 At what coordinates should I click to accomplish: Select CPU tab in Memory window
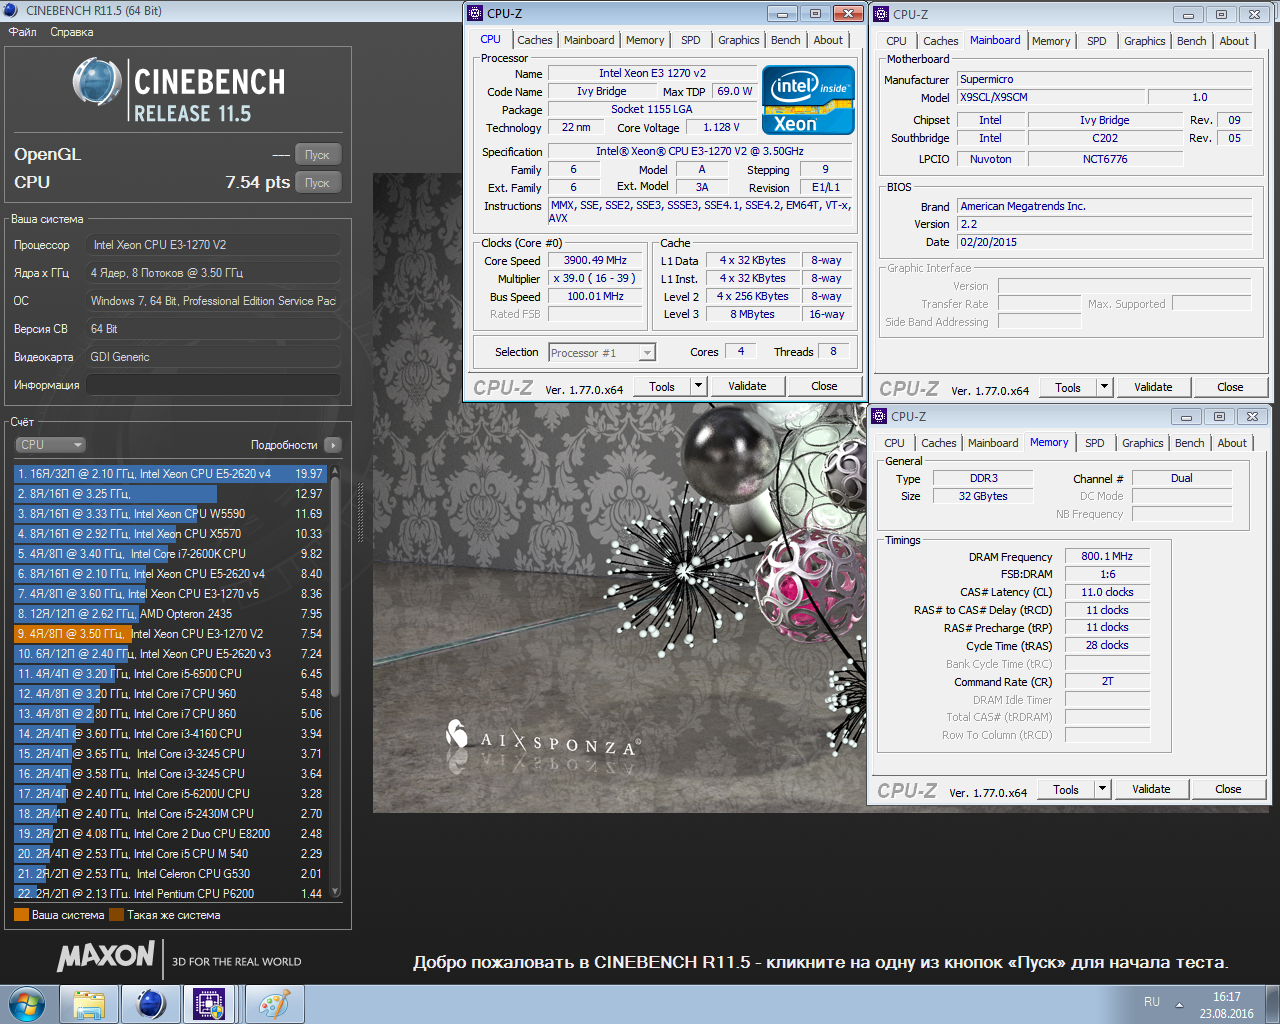coord(894,443)
